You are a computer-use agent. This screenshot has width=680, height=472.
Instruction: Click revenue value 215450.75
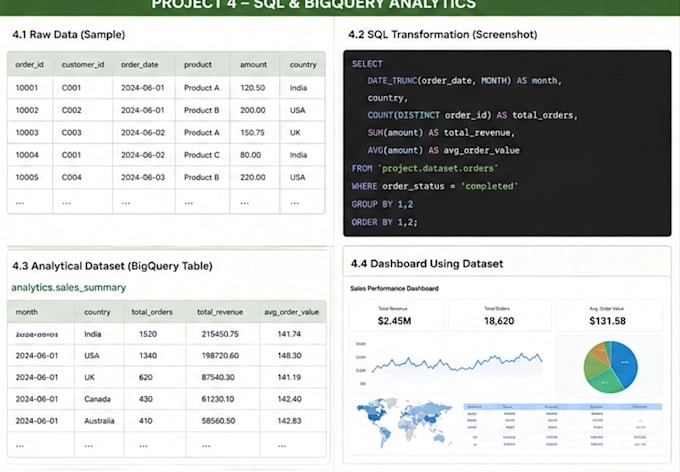click(x=220, y=334)
